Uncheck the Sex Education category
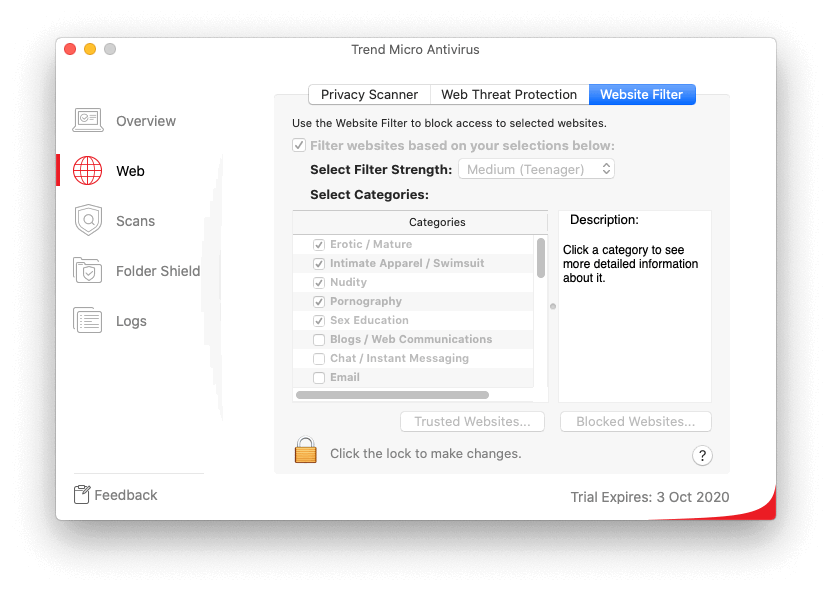Image resolution: width=832 pixels, height=594 pixels. [319, 321]
